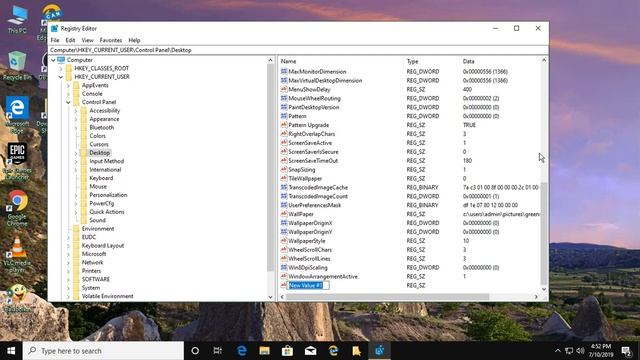Collapse HKEY_CURRENT_USER node
This screenshot has height=360, width=640.
60,77
